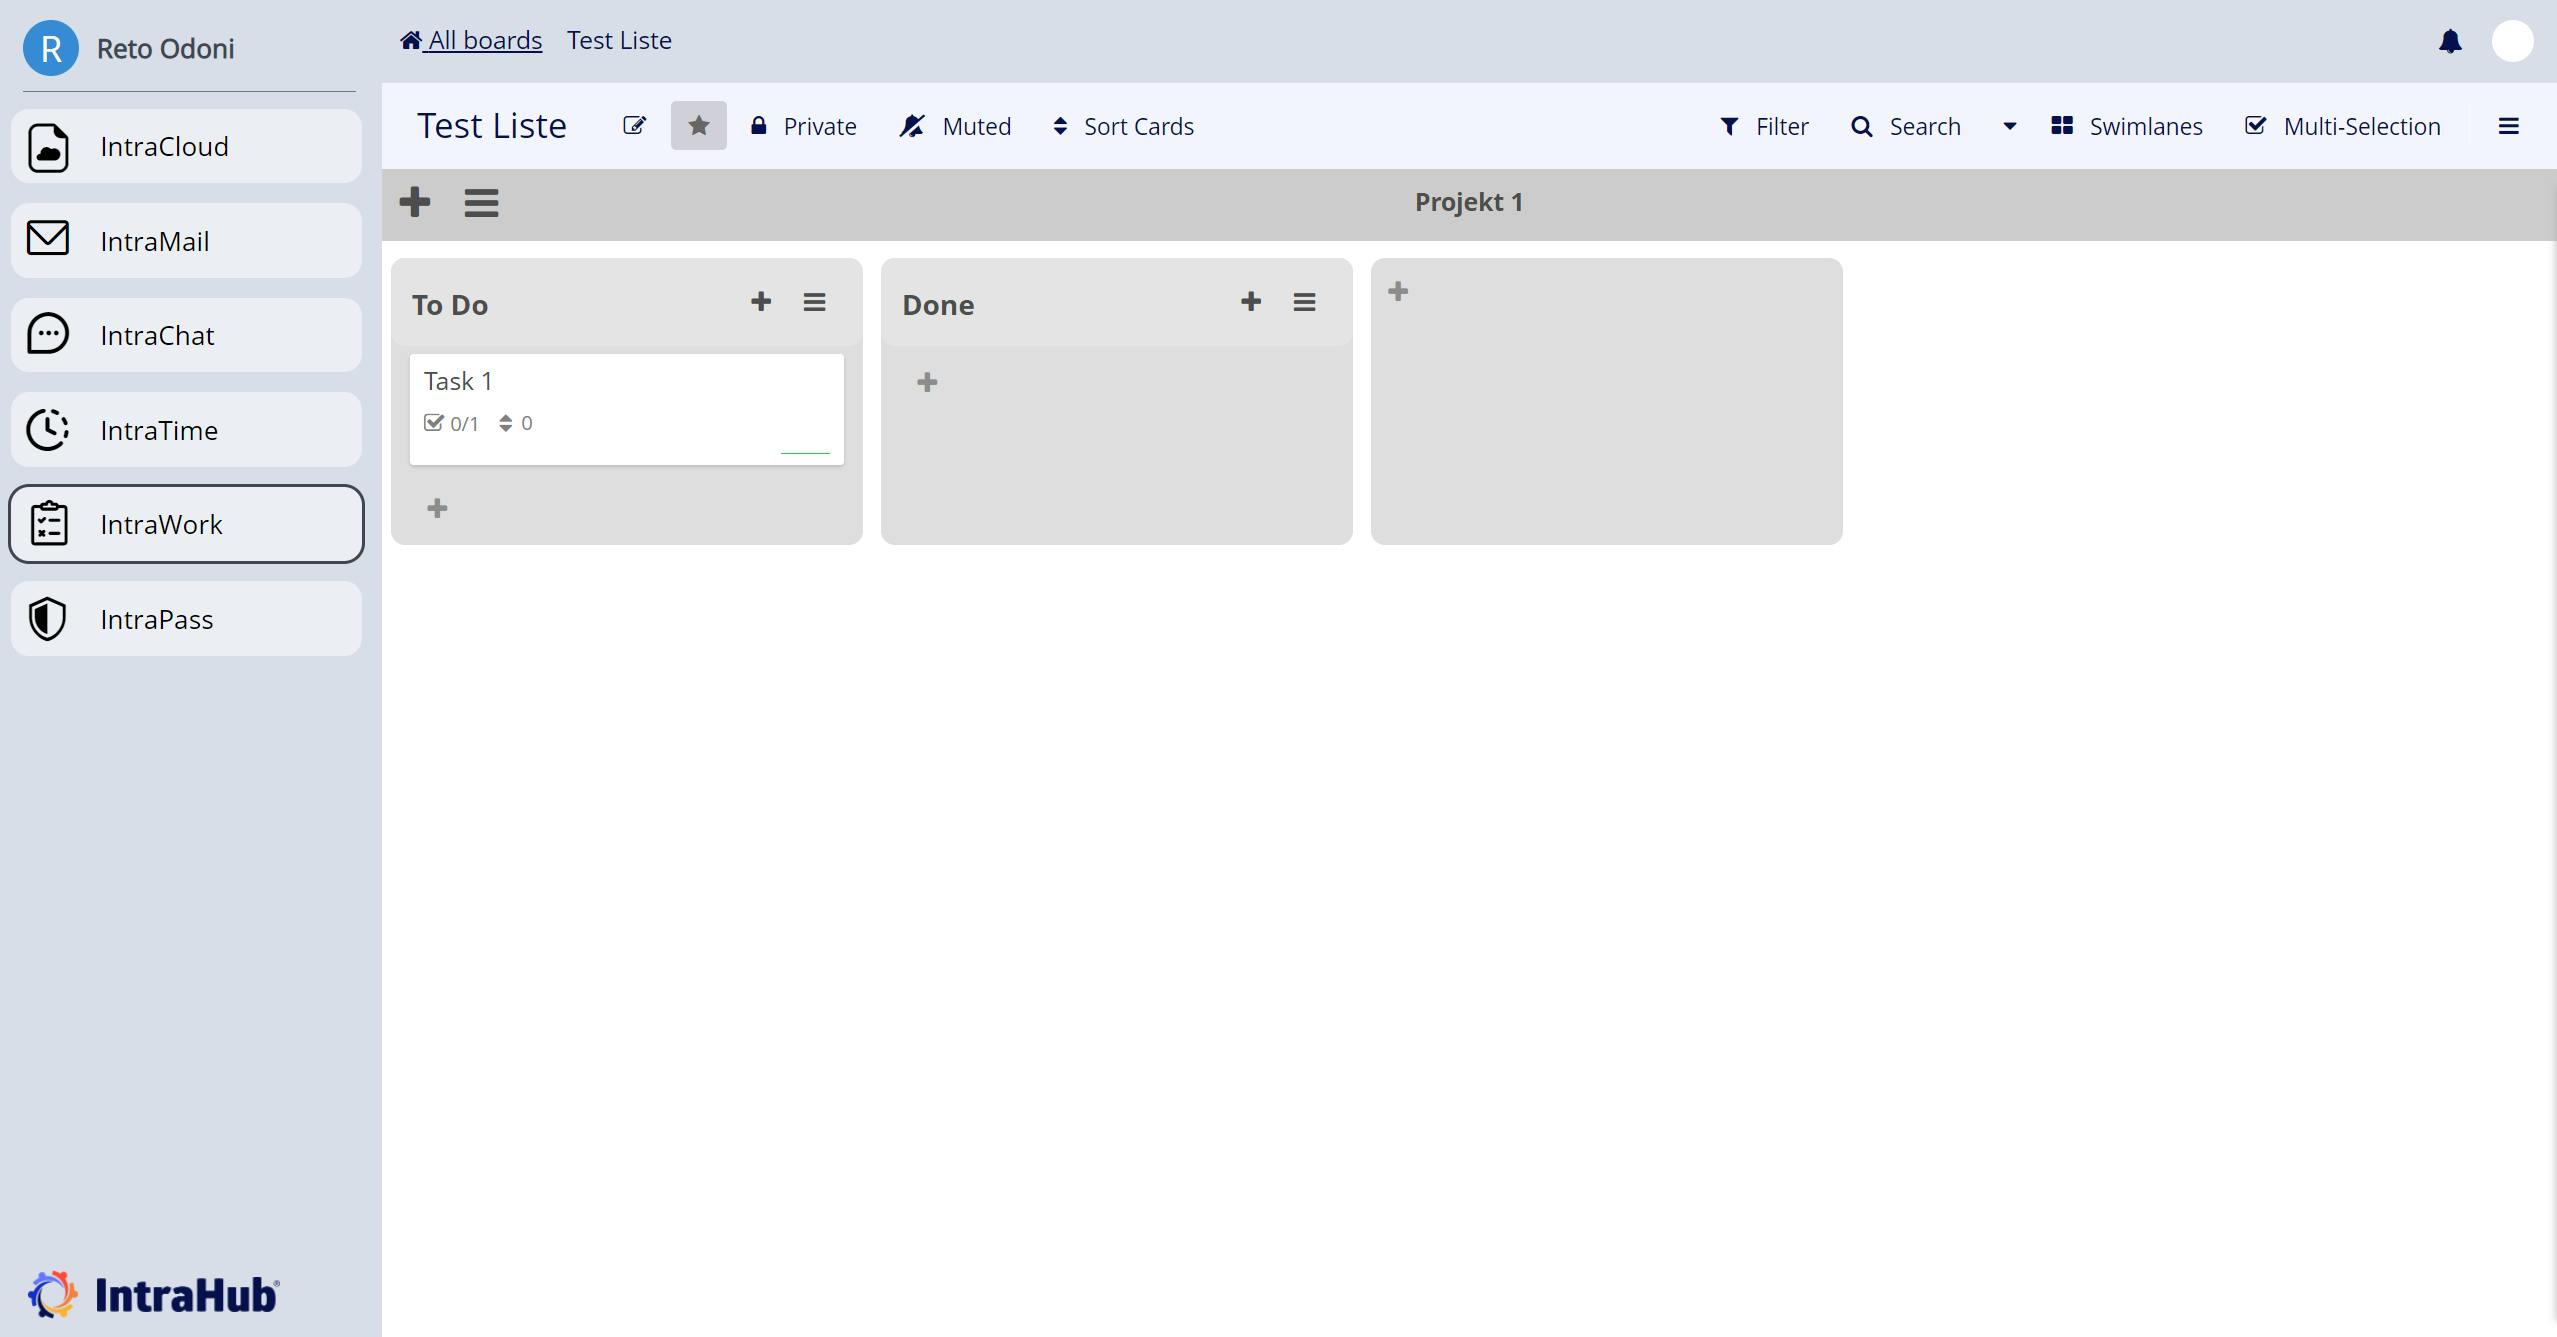Open the To Do list actions menu

(815, 301)
